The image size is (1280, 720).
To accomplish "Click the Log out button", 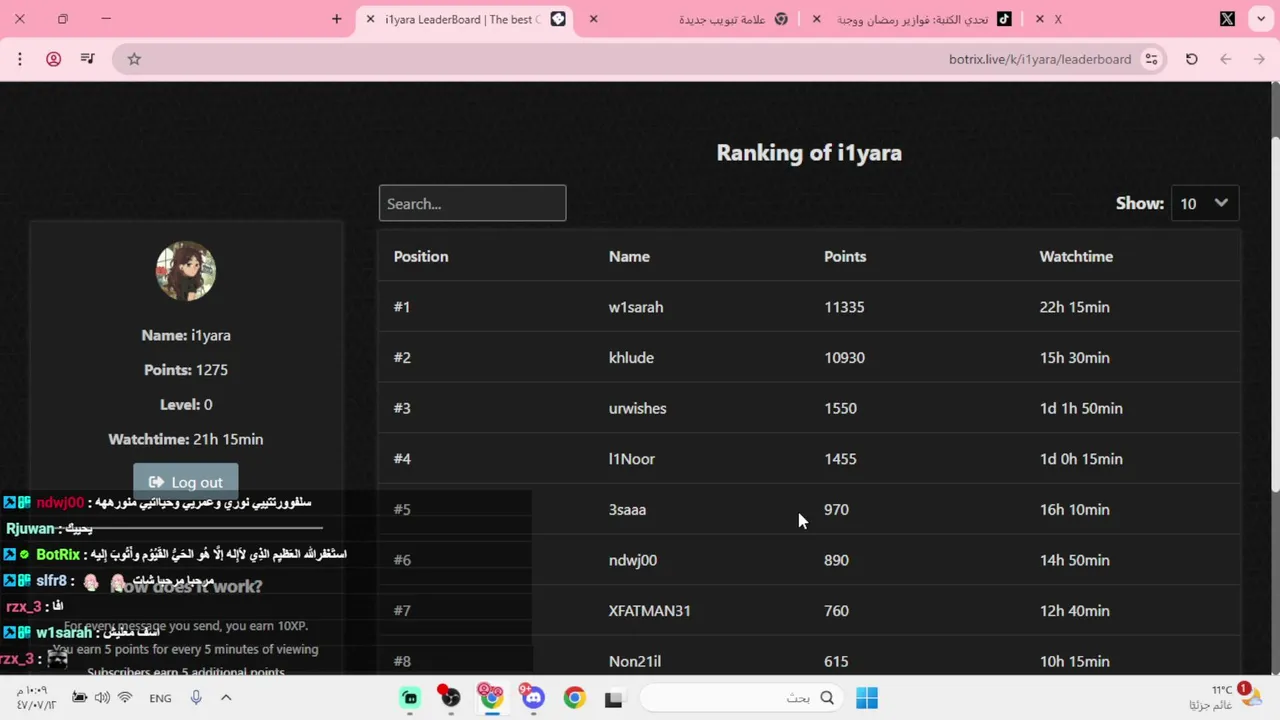I will [x=186, y=482].
